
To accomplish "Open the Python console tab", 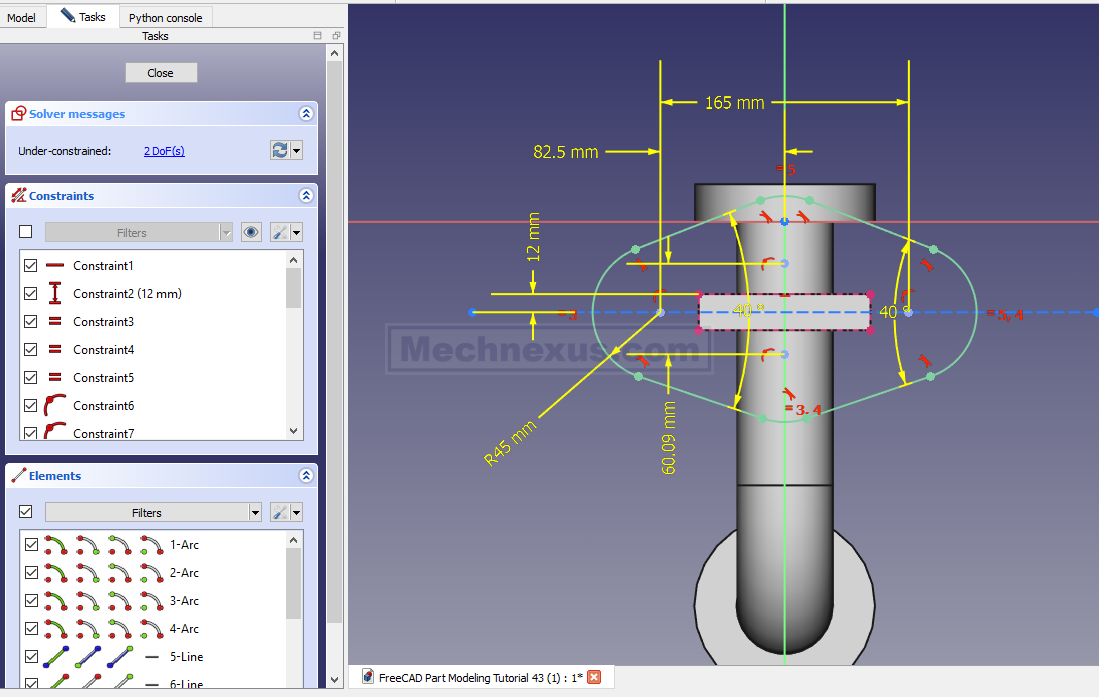I will click(165, 17).
